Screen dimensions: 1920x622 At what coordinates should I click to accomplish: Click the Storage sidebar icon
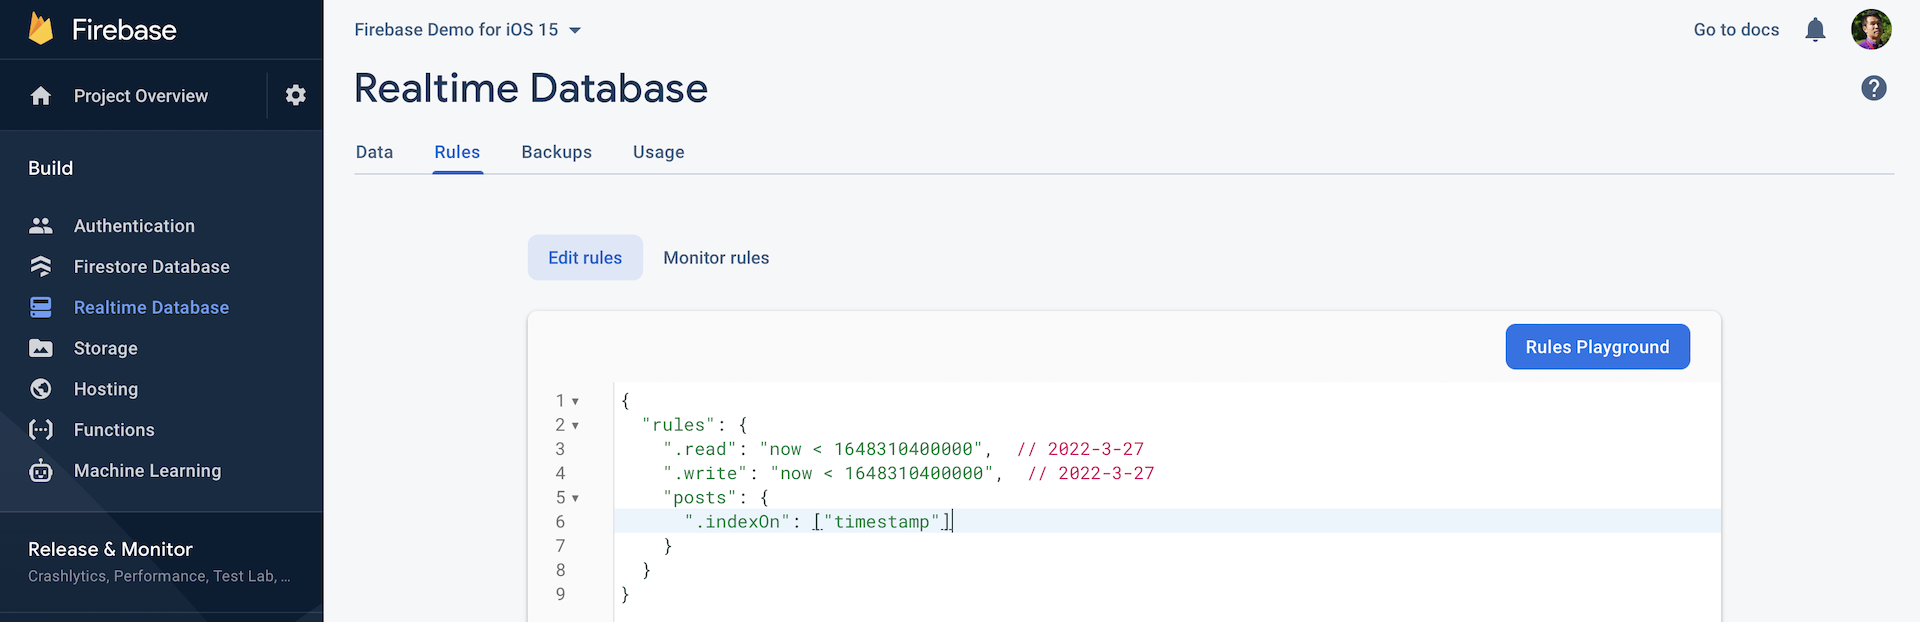[41, 348]
